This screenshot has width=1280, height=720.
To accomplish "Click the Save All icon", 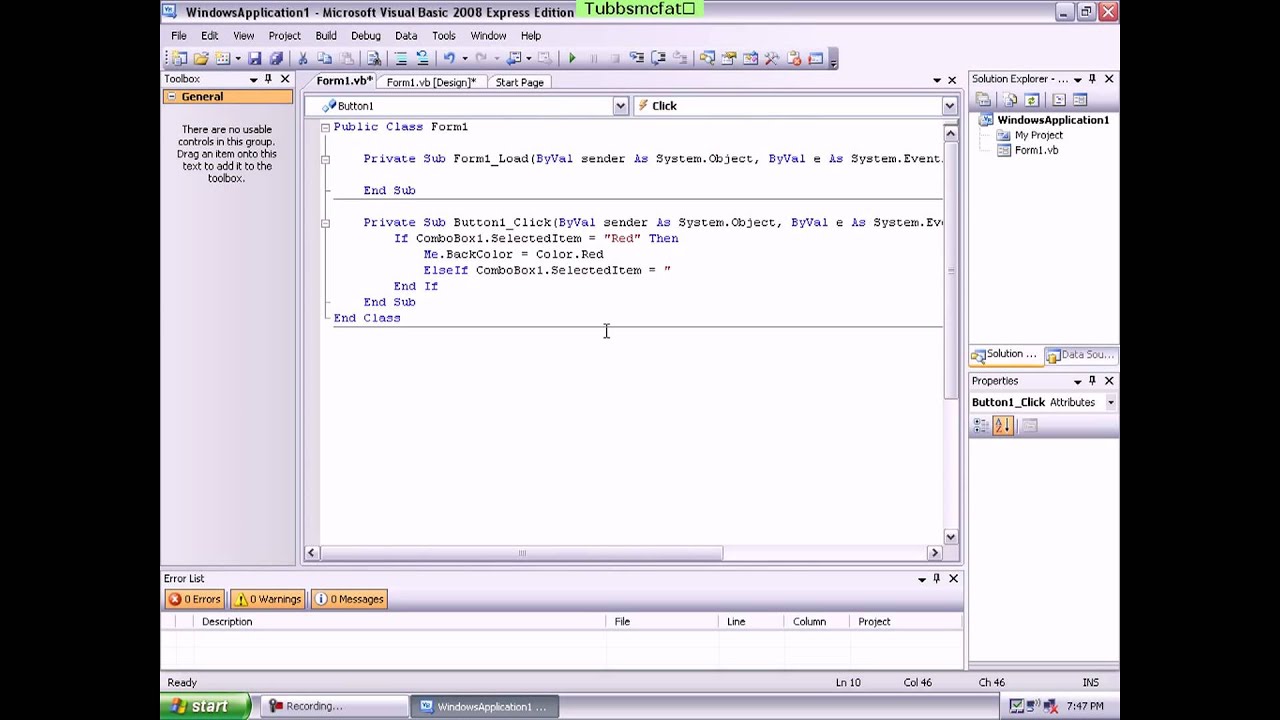I will tap(276, 59).
